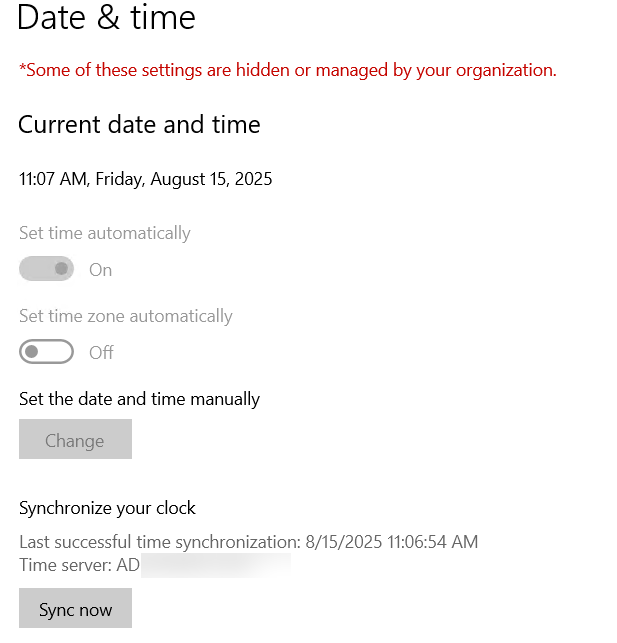Click the red managed-by-organization notice
This screenshot has height=643, width=617.
tap(288, 70)
